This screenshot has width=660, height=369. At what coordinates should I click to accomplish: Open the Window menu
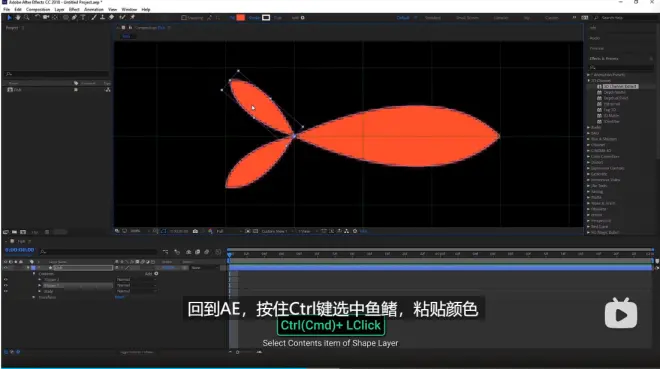click(x=129, y=9)
